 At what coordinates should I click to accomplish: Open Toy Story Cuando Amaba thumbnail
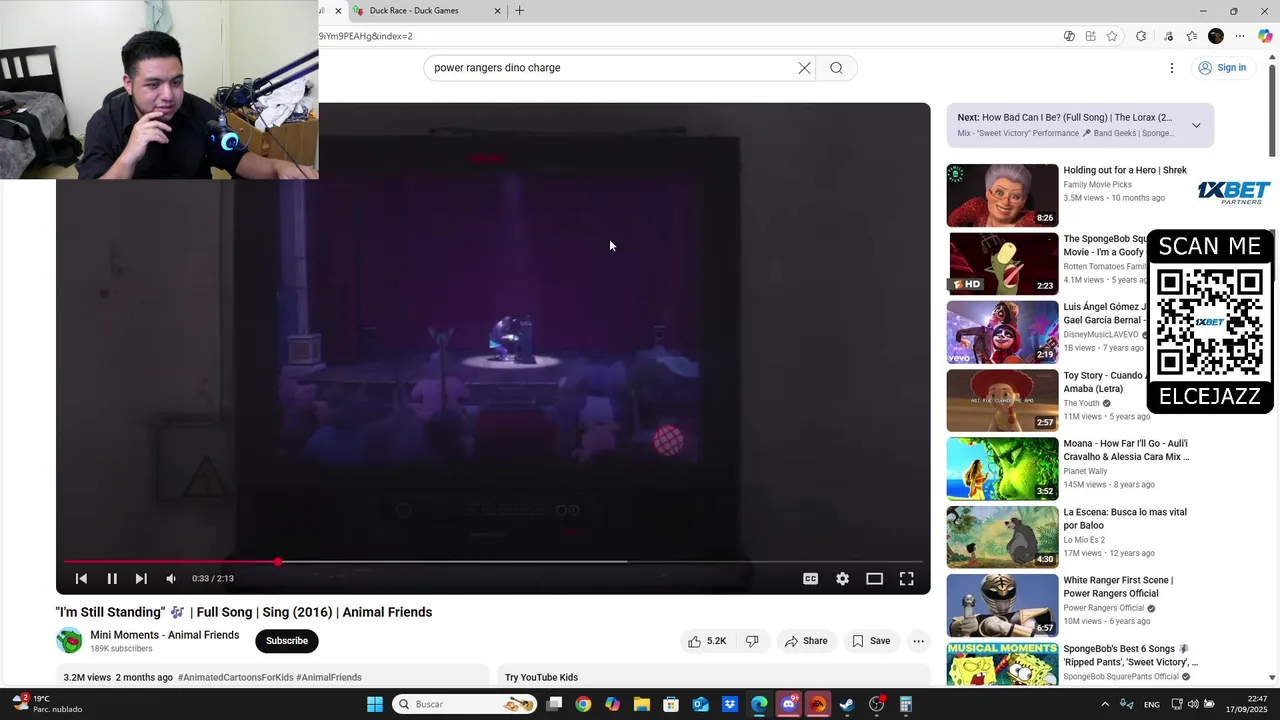pos(1002,400)
